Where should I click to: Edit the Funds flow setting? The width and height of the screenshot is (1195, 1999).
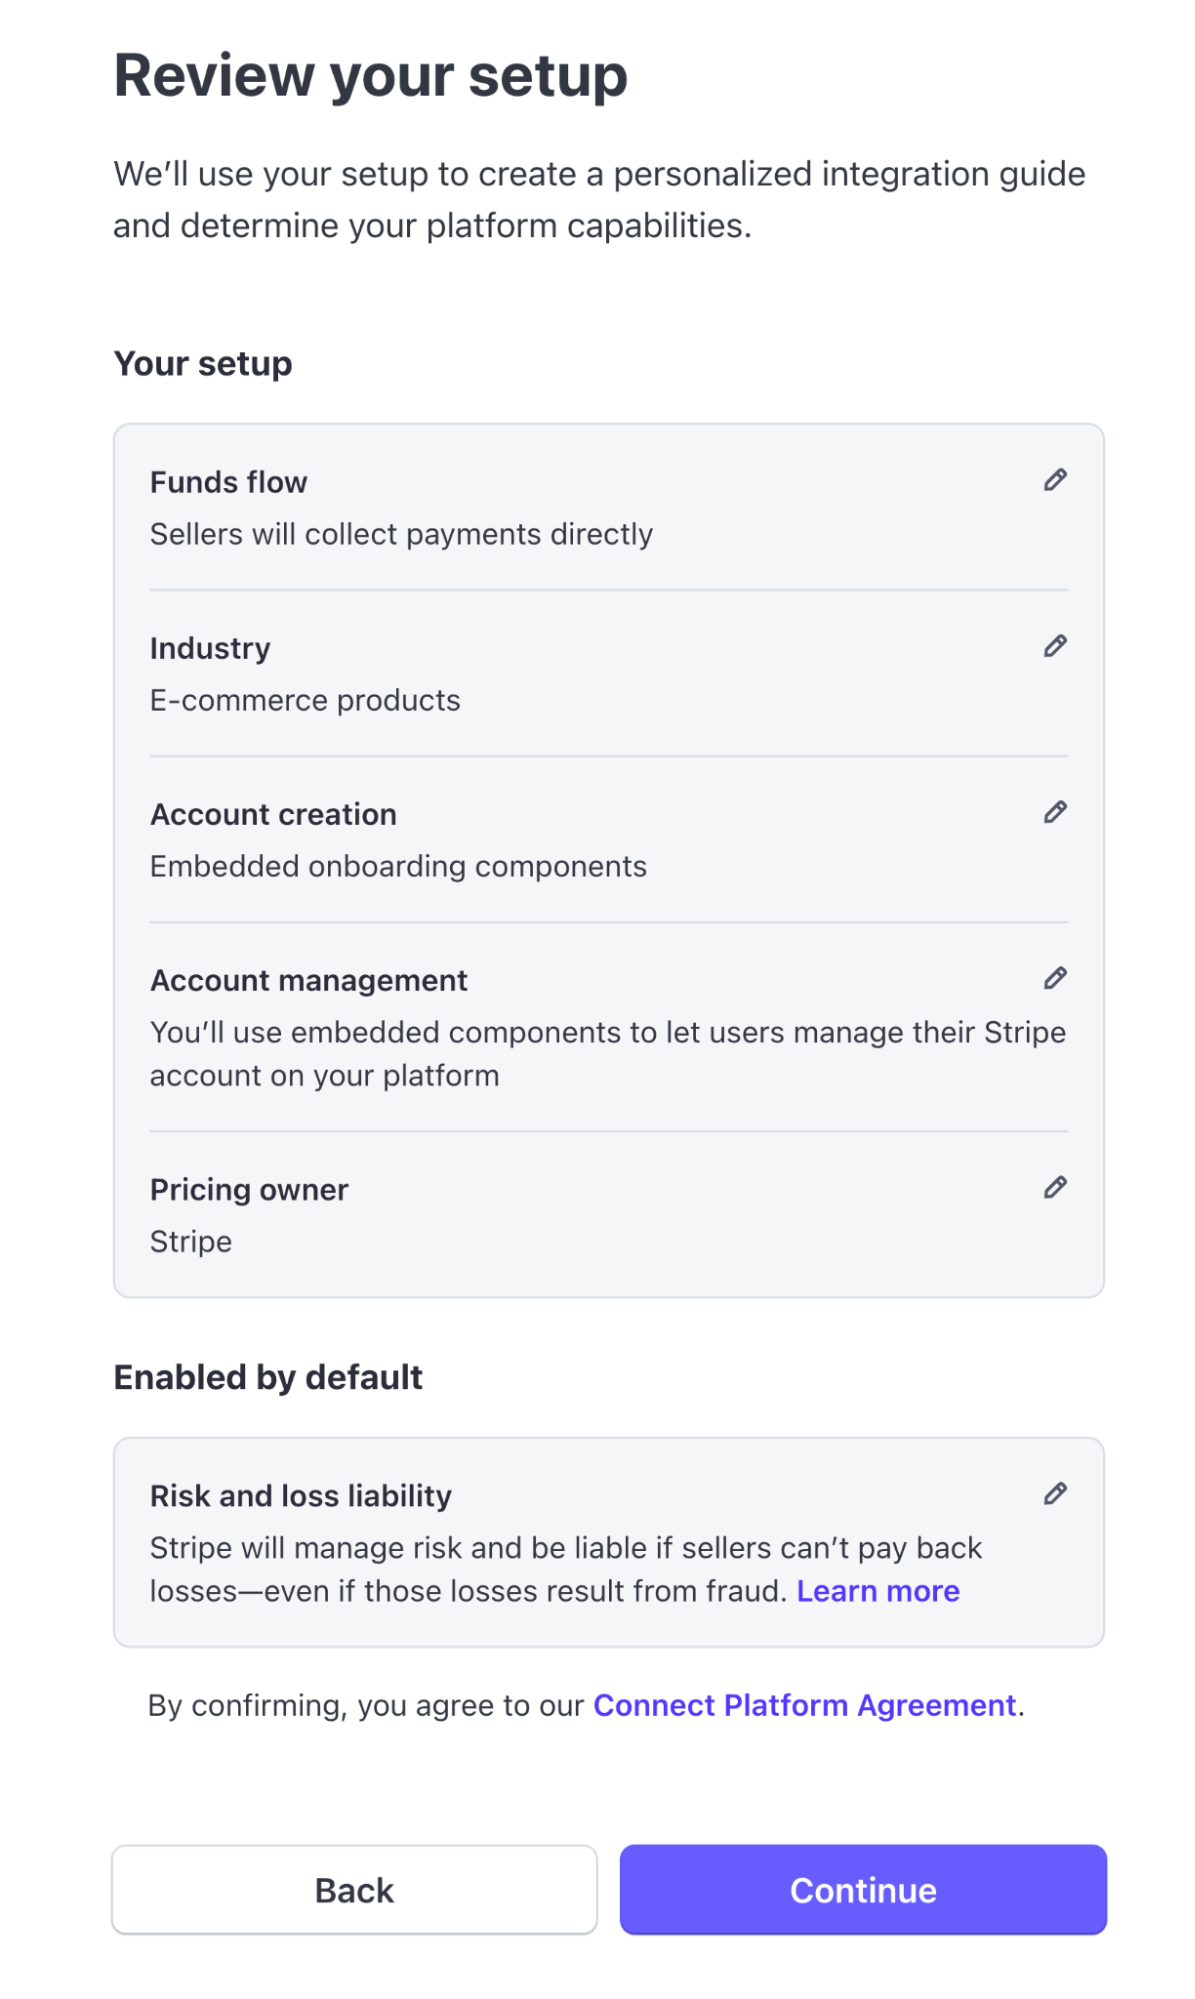(x=1055, y=480)
